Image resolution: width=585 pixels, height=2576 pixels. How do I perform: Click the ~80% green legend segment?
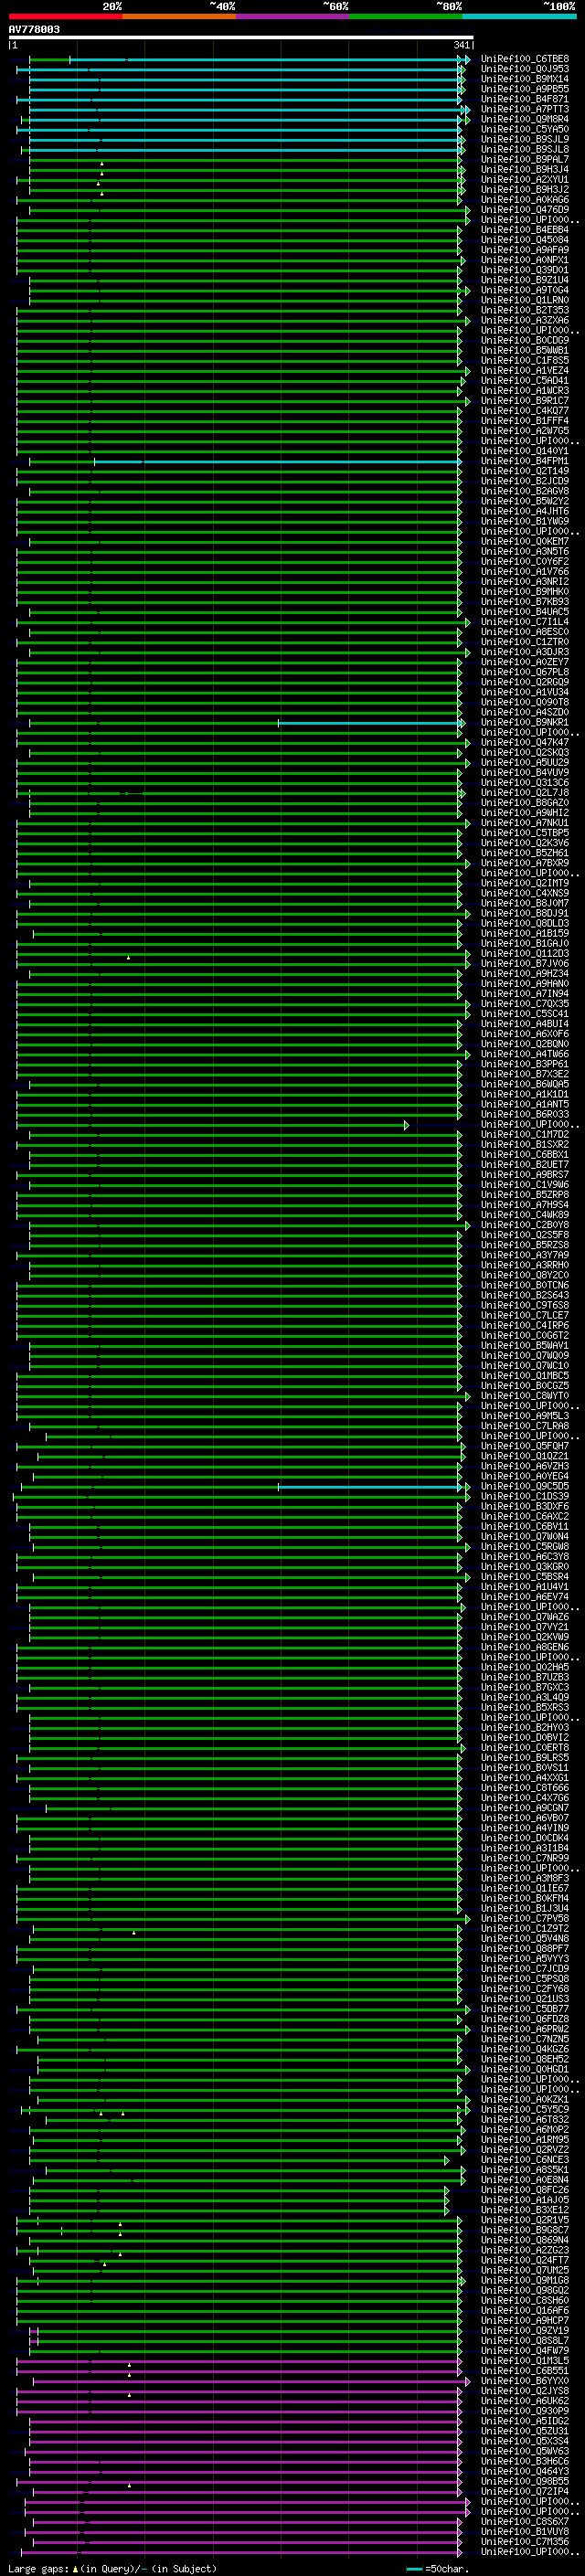point(406,16)
